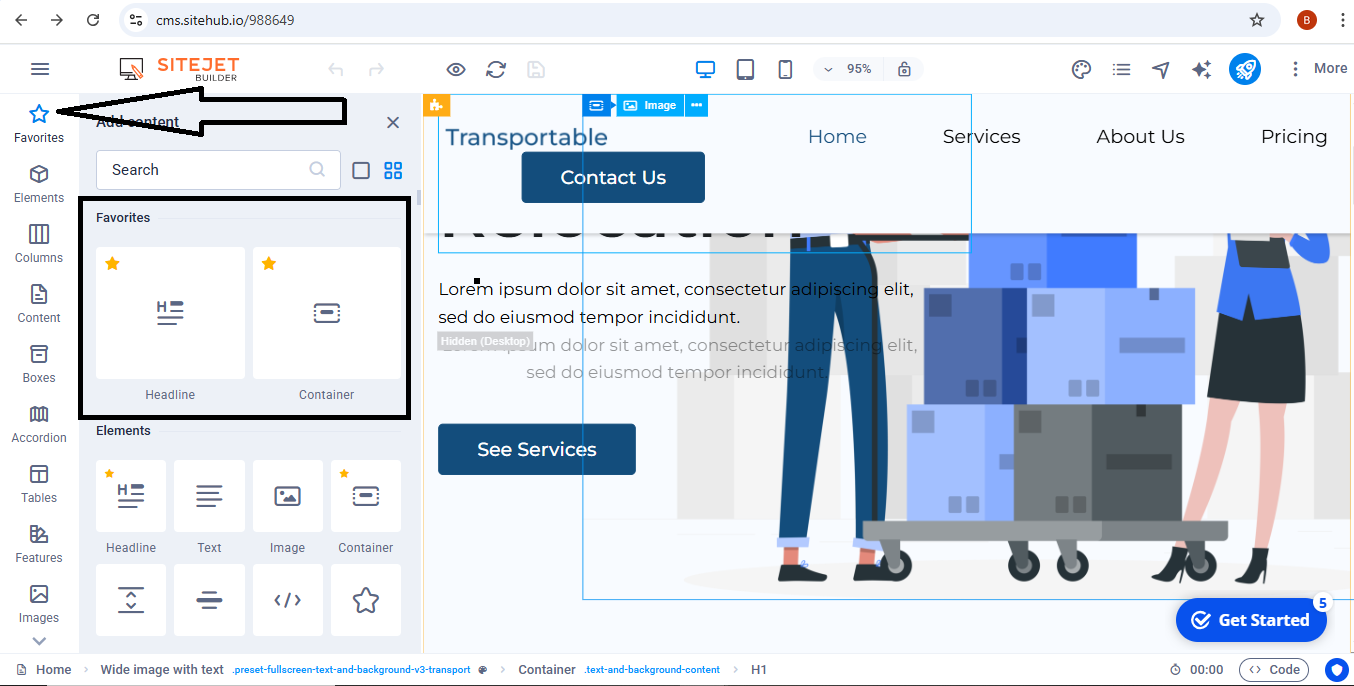Click the rocket publish icon

point(1244,69)
